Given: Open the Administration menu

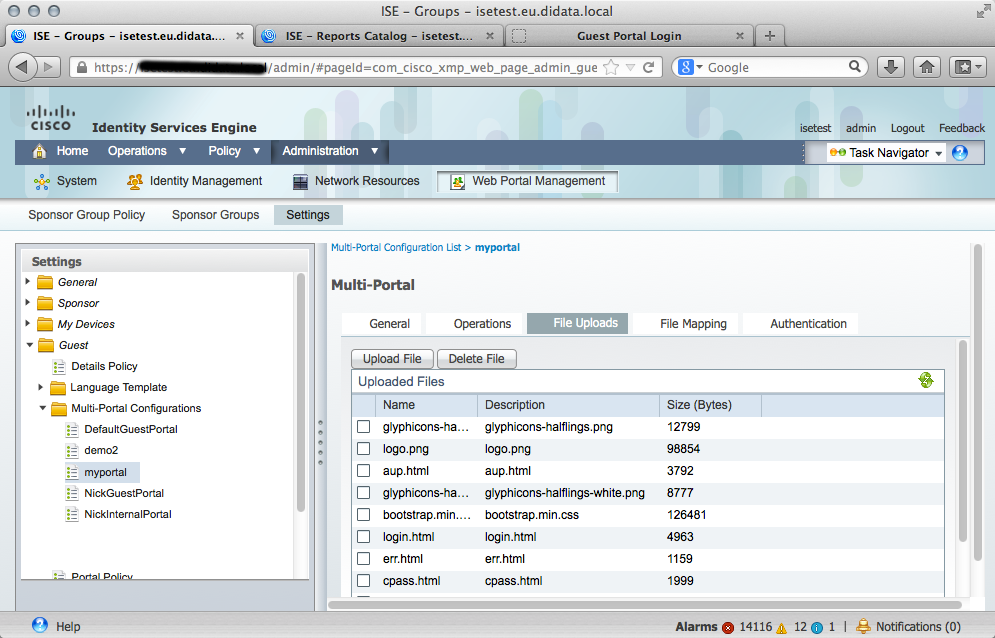Looking at the screenshot, I should [x=330, y=151].
